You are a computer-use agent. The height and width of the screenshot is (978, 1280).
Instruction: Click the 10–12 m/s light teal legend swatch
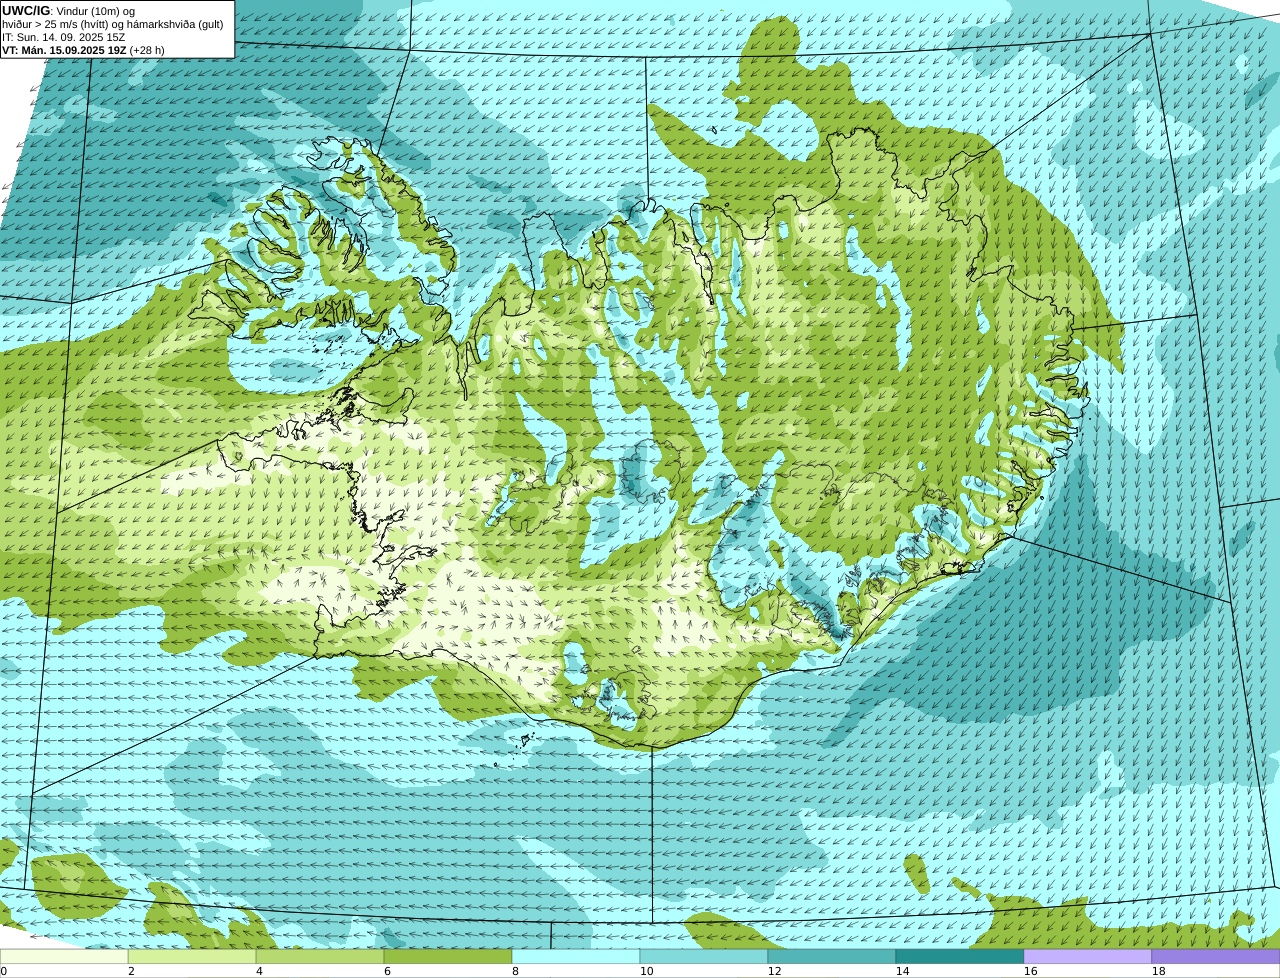(704, 956)
